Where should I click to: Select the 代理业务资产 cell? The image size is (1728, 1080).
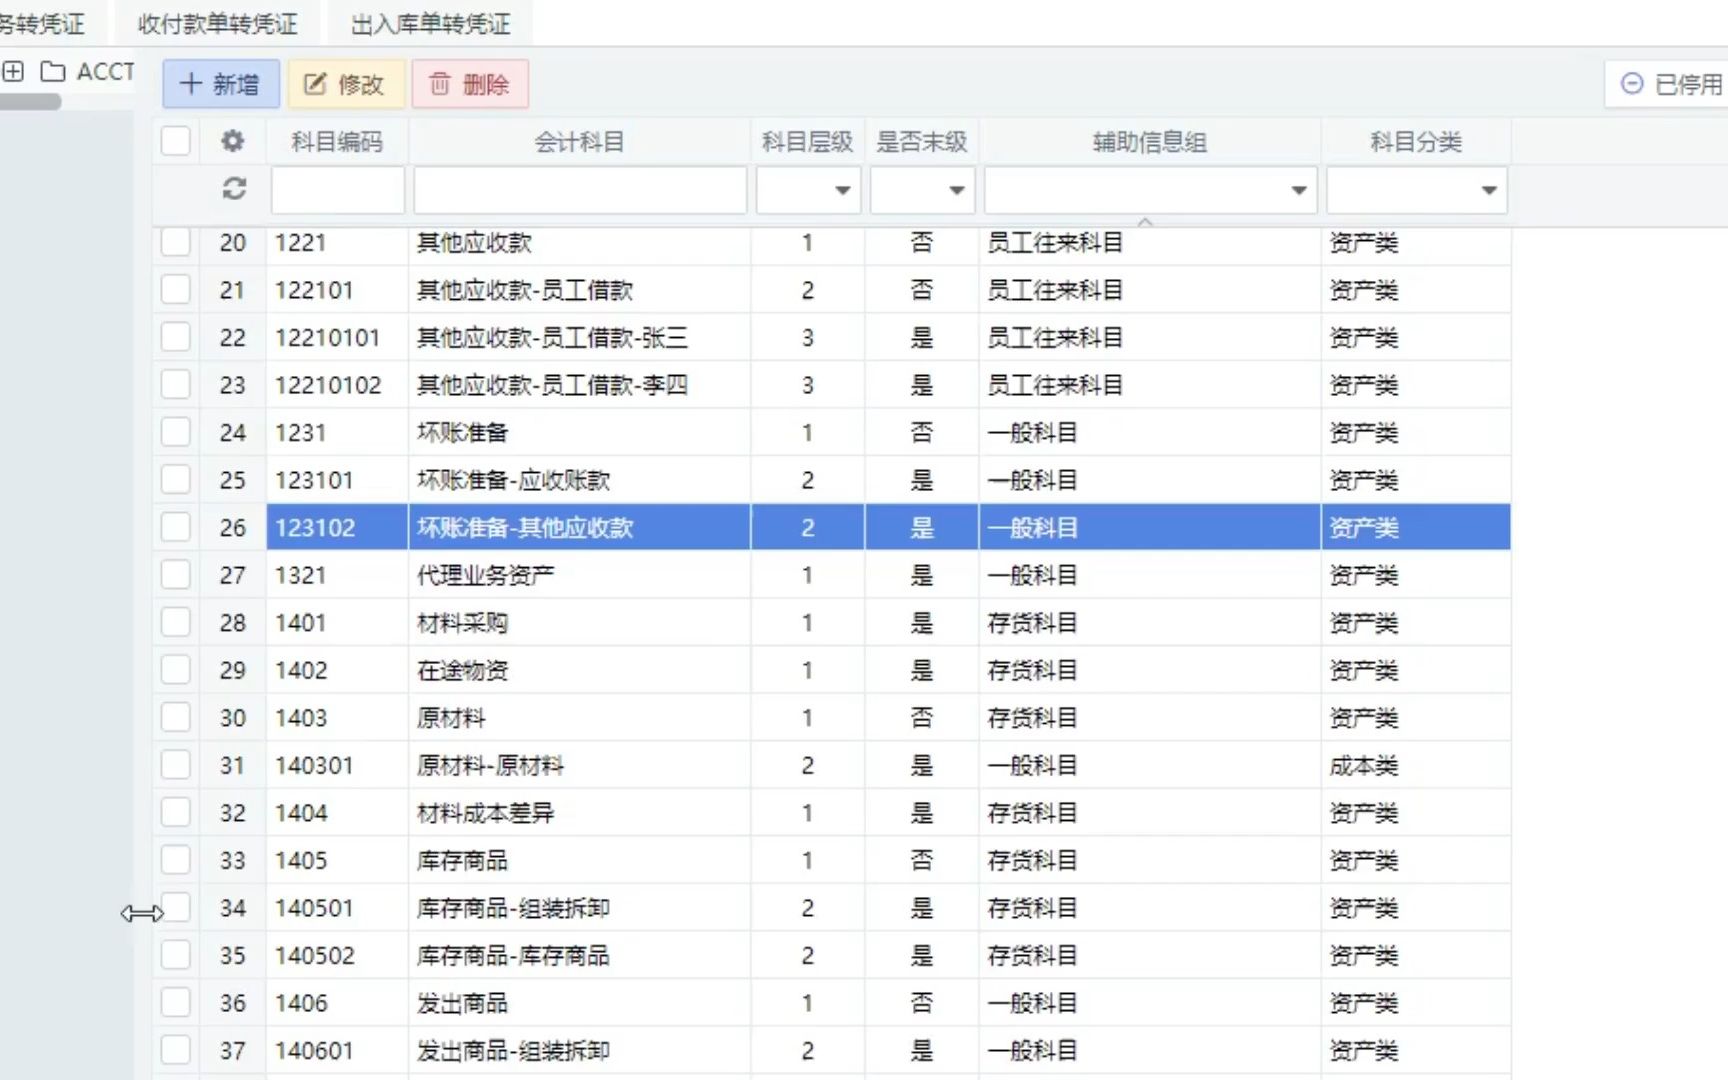[580, 575]
